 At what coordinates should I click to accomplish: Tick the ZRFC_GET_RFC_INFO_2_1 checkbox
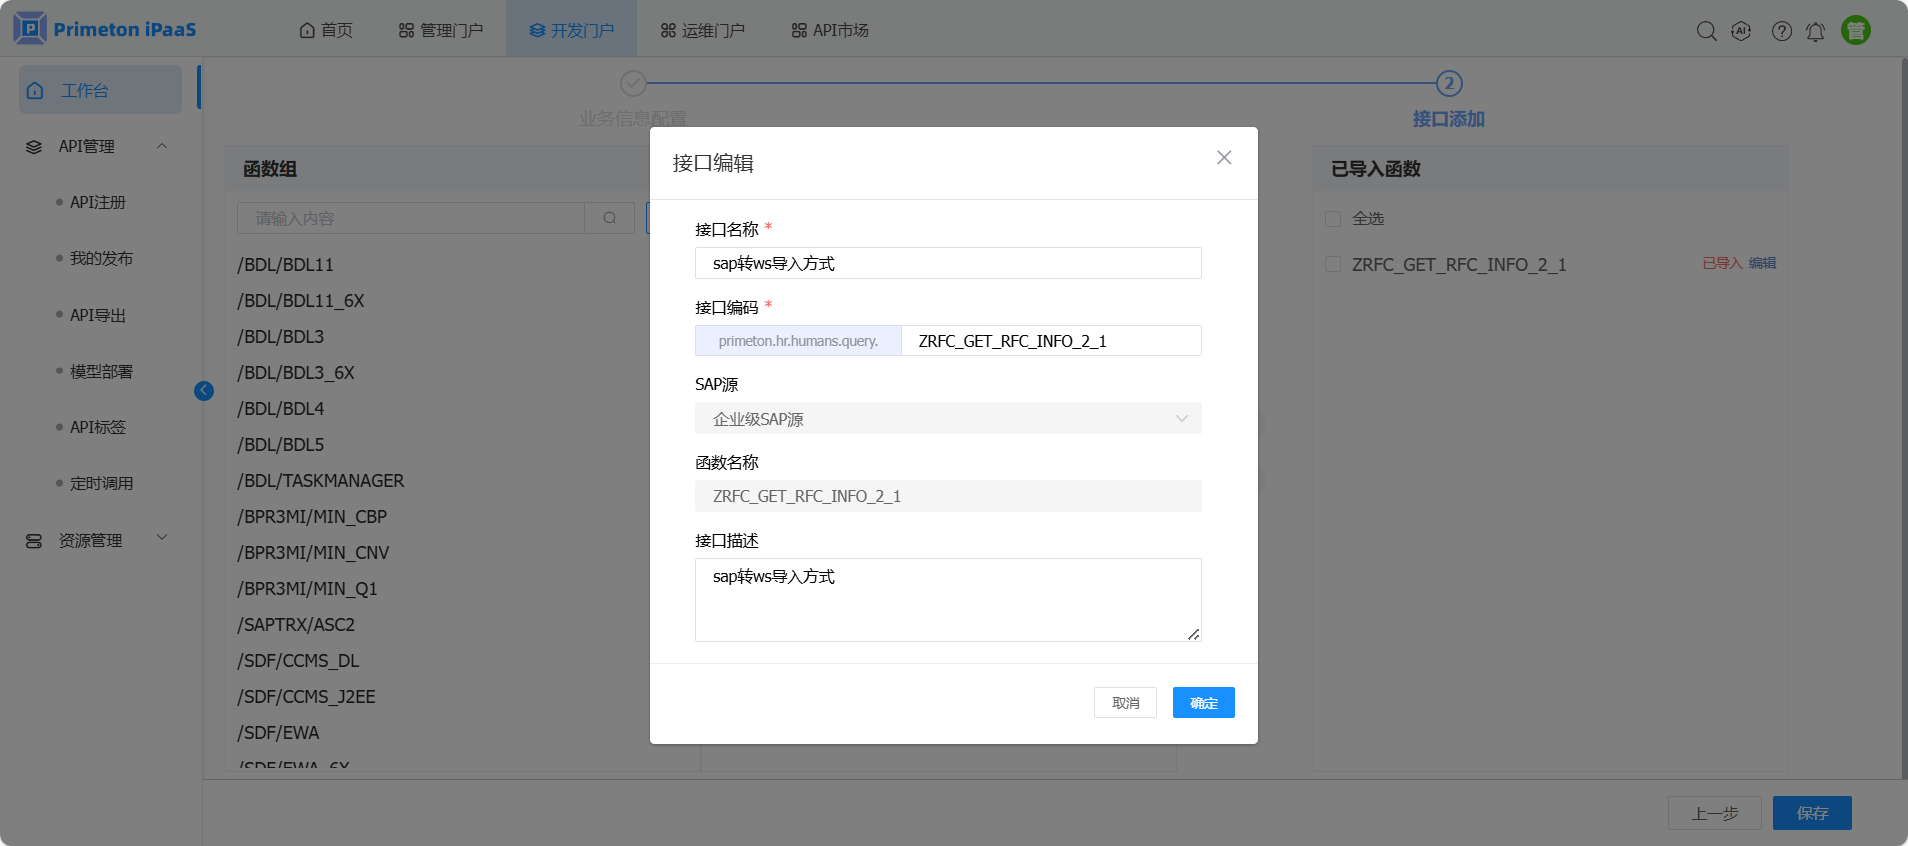click(x=1333, y=264)
